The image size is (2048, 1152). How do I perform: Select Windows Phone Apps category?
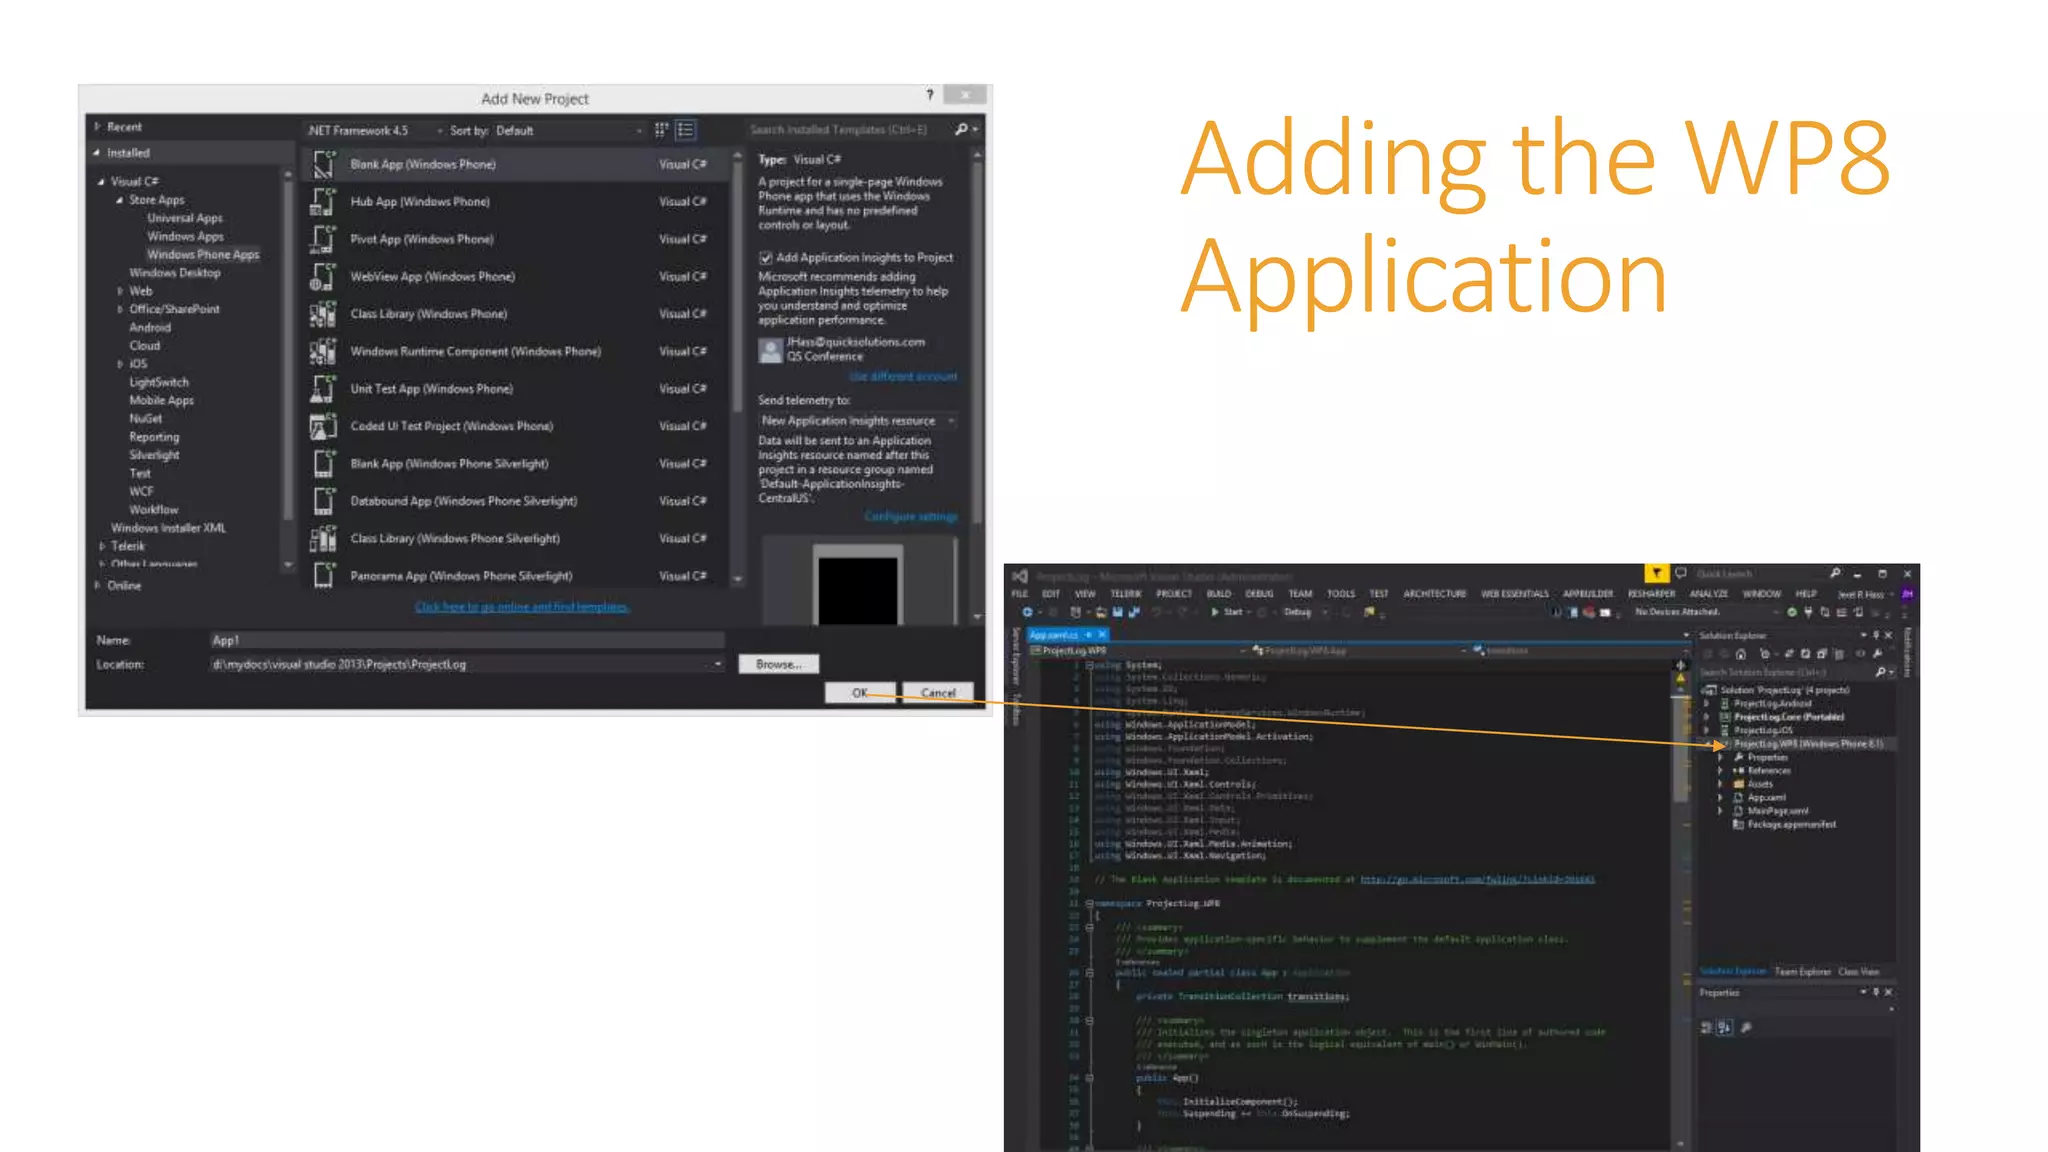click(x=203, y=255)
